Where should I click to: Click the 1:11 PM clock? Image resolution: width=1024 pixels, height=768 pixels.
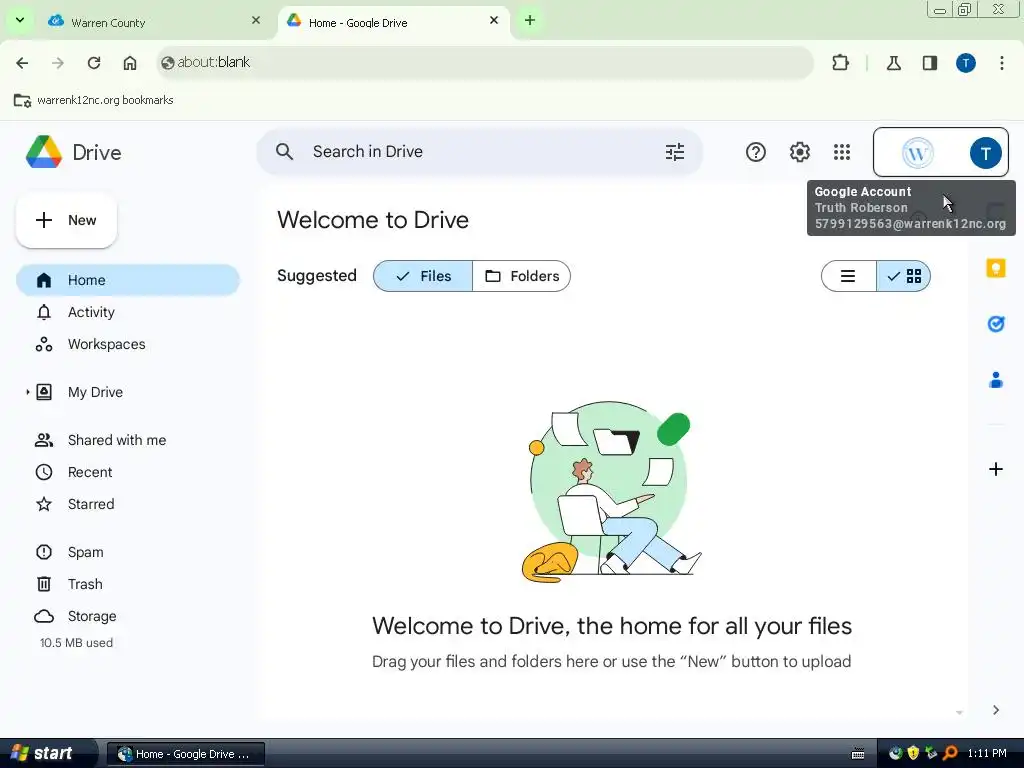pyautogui.click(x=987, y=753)
